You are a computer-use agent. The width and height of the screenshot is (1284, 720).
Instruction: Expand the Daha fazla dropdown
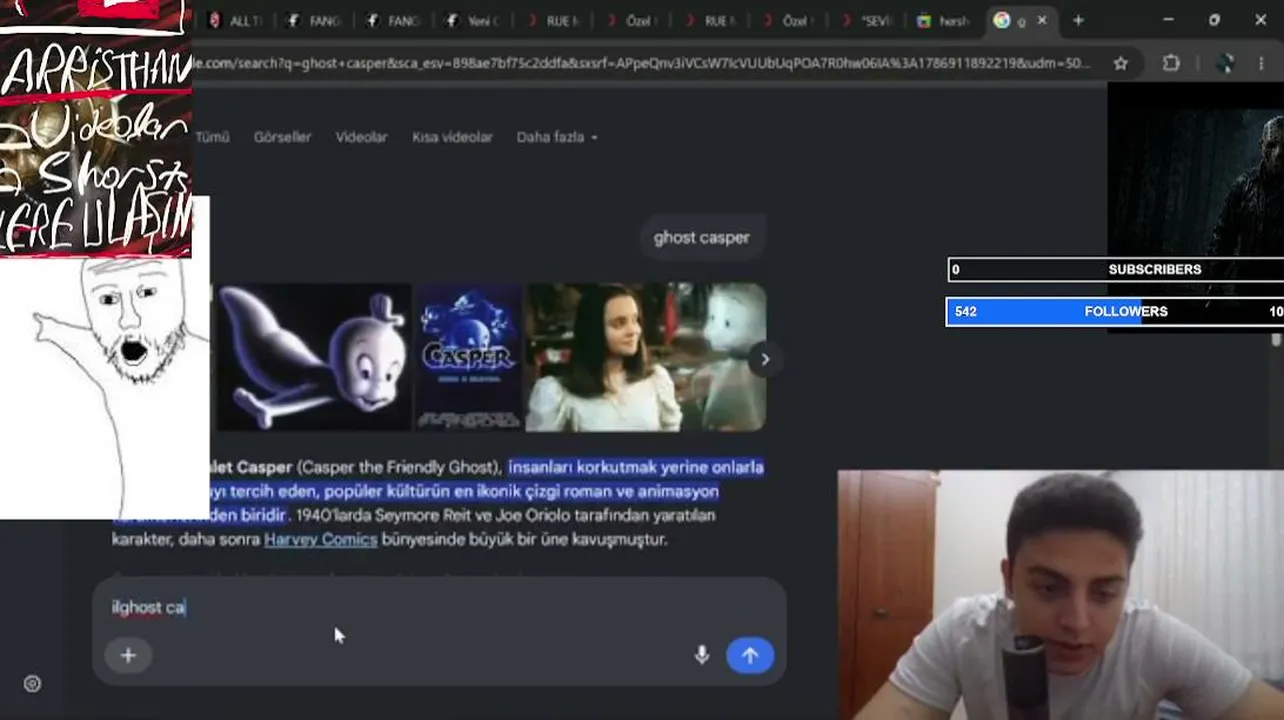tap(557, 137)
